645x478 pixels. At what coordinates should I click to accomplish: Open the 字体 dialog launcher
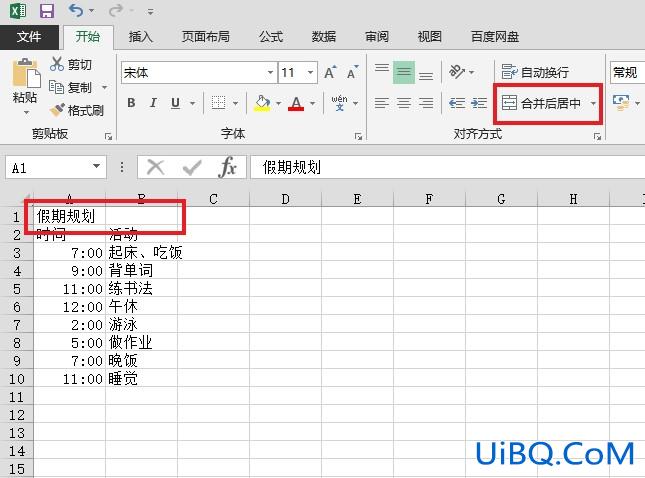358,136
